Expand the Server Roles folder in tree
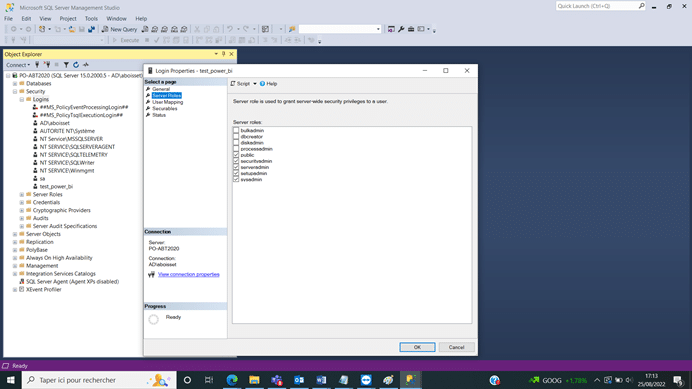 (x=22, y=194)
